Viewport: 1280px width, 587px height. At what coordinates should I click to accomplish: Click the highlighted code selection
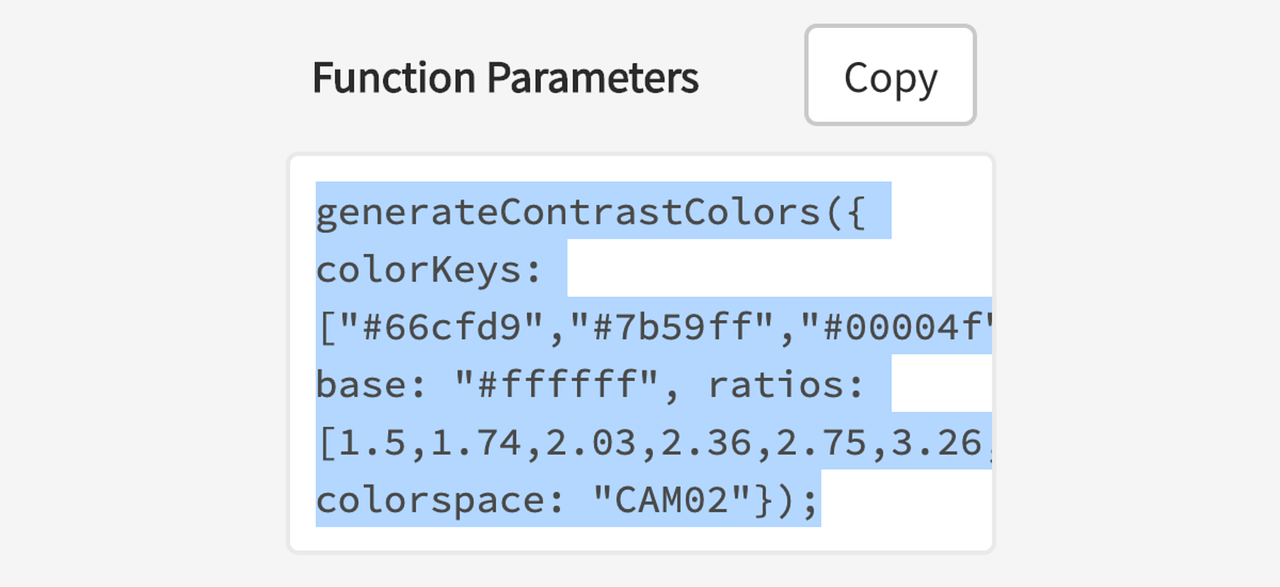click(x=600, y=355)
